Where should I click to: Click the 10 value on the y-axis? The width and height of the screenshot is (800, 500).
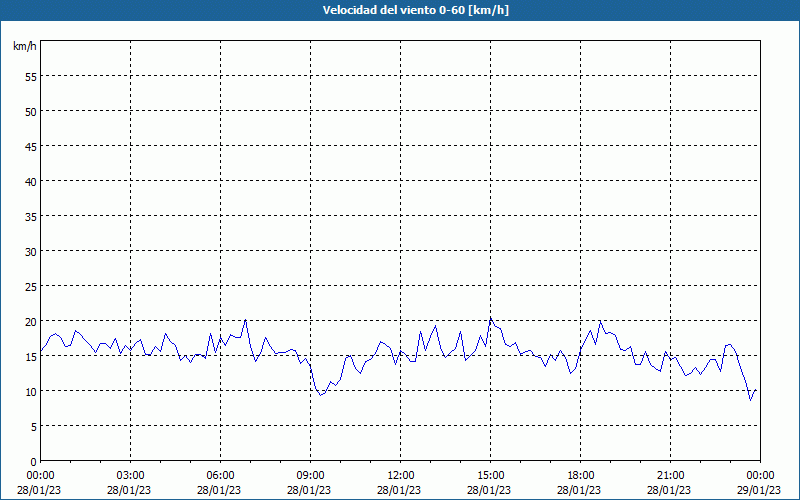(31, 392)
